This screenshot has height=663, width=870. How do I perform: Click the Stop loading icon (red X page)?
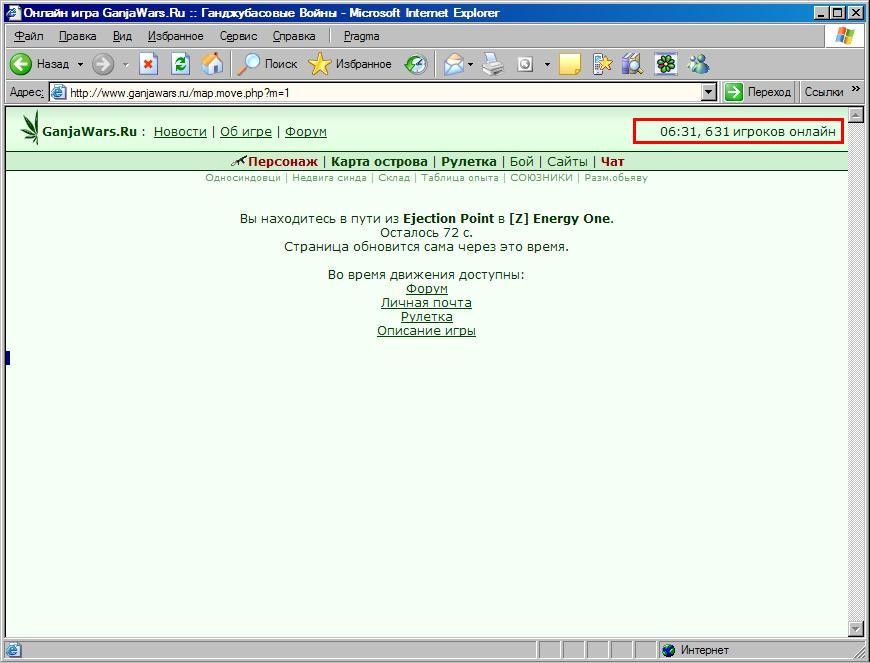coord(148,64)
